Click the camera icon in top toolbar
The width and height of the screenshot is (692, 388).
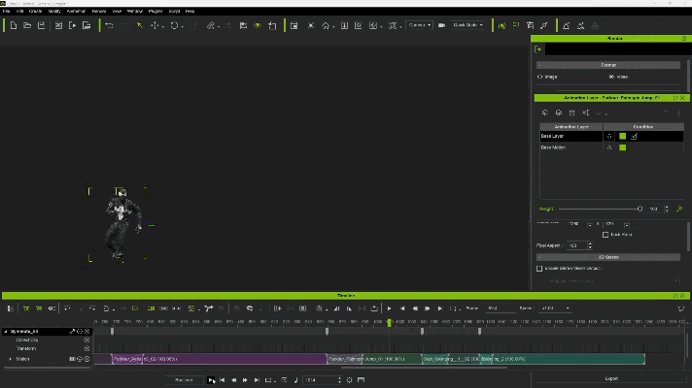(441, 26)
